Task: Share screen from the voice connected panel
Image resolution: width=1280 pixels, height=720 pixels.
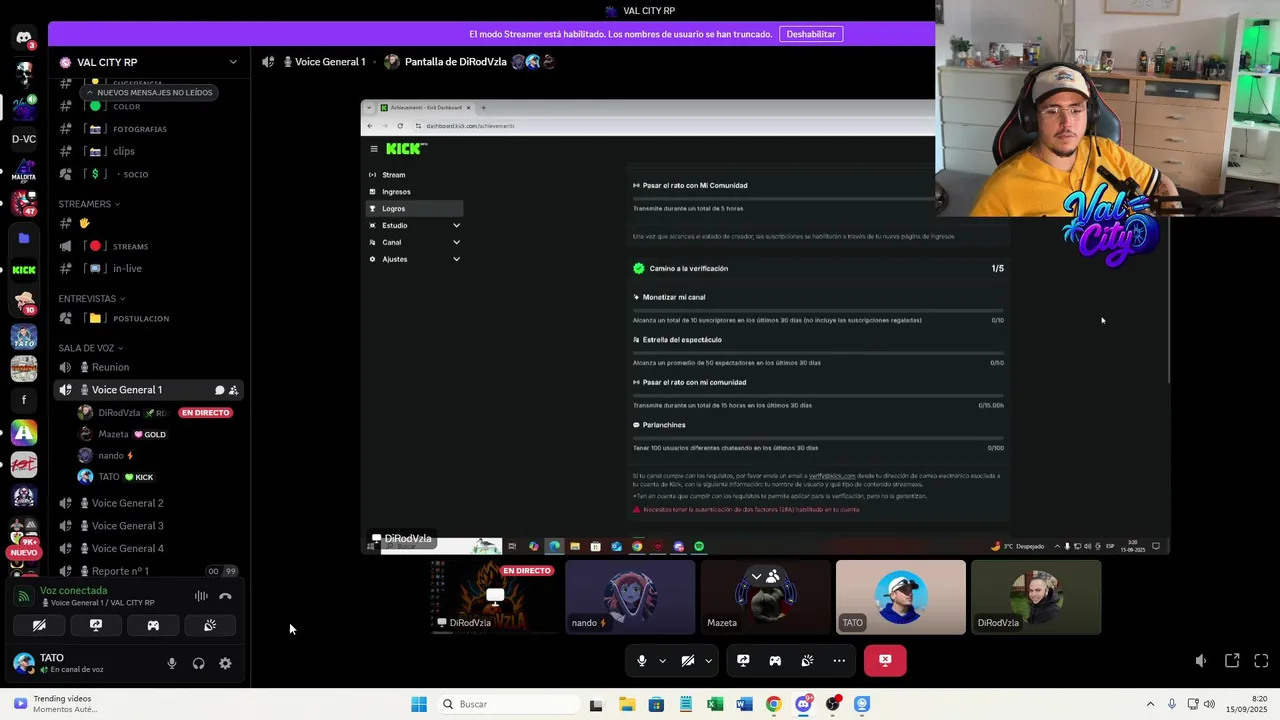Action: [96, 625]
